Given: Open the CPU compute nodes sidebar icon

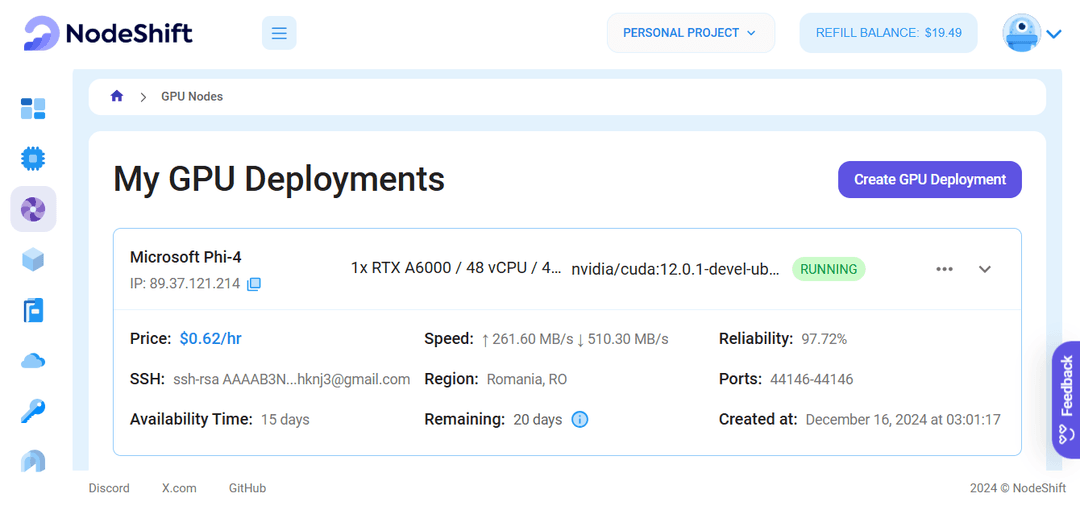Looking at the screenshot, I should click(33, 159).
